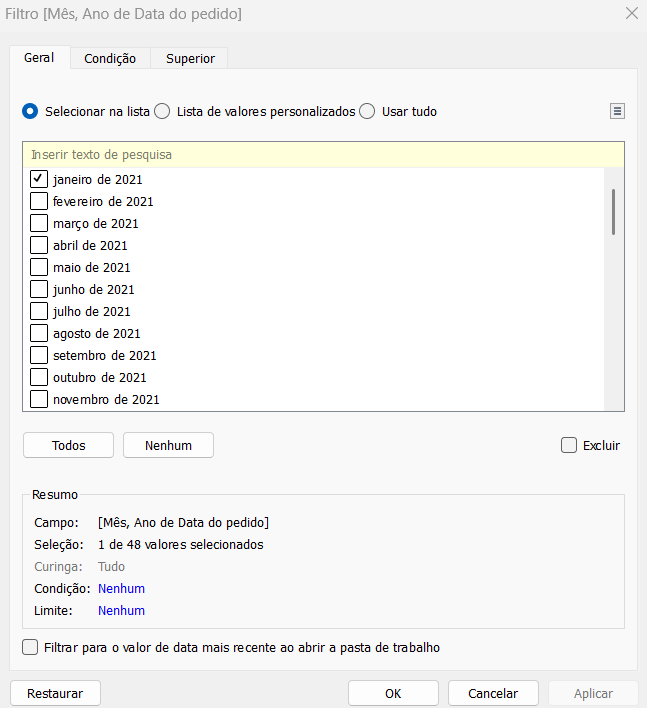This screenshot has height=708, width=647.
Task: Enable the Excluir checkbox
Action: point(569,445)
